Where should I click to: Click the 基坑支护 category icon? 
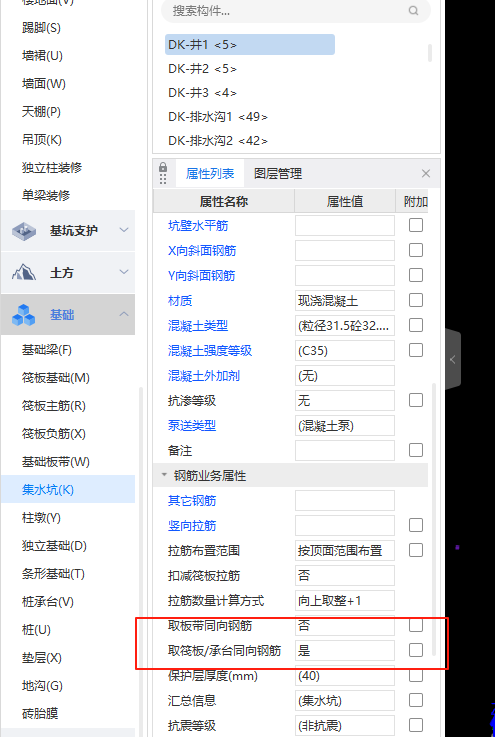pyautogui.click(x=24, y=231)
